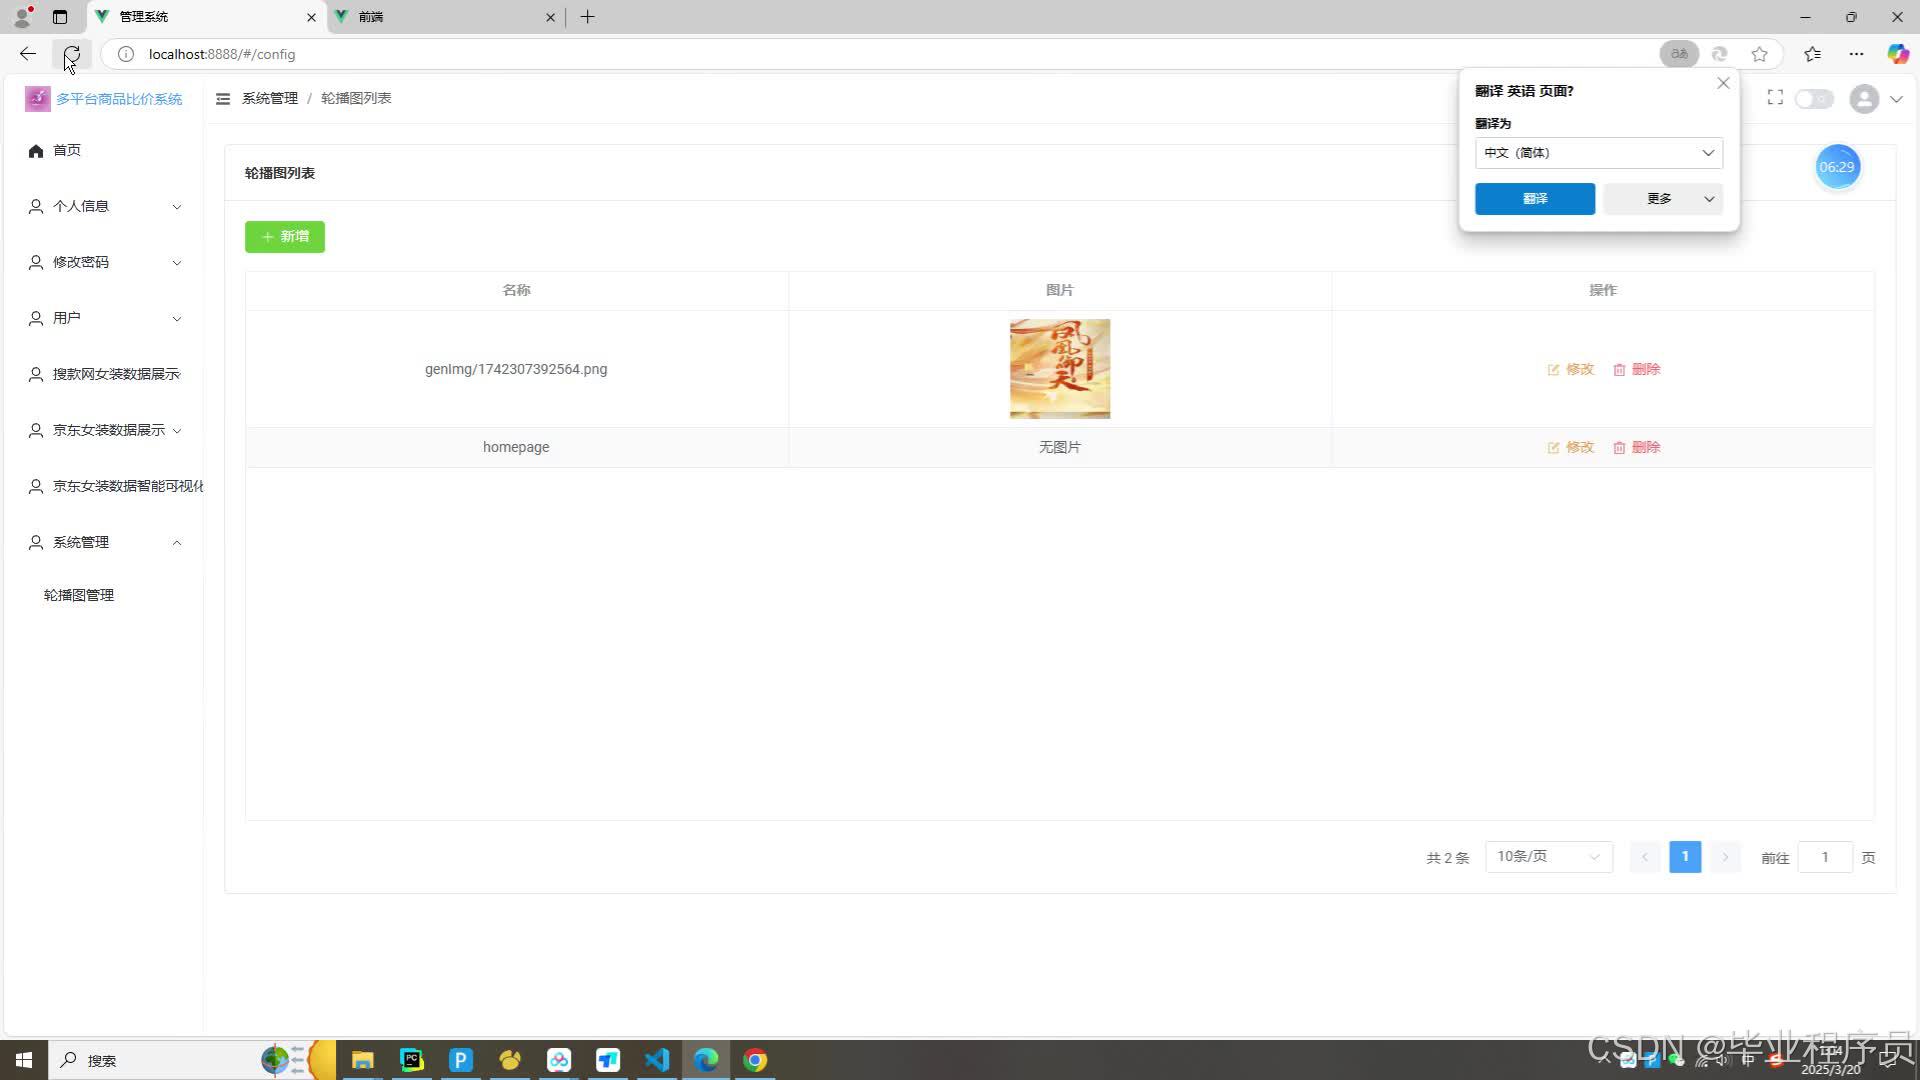Click 修改 for genImg/1742307392564.png row
This screenshot has height=1080, width=1920.
tap(1570, 369)
